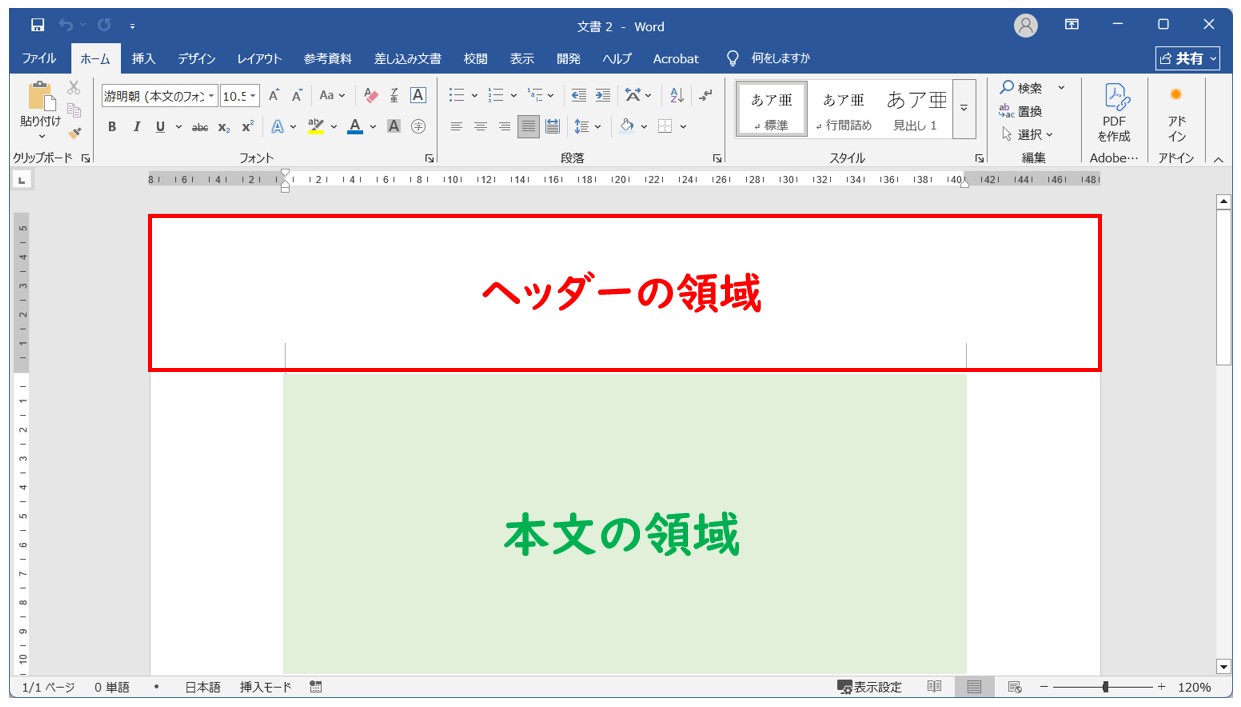The height and width of the screenshot is (707, 1241).
Task: Open Change Case (Aa) dropdown
Action: pos(332,96)
